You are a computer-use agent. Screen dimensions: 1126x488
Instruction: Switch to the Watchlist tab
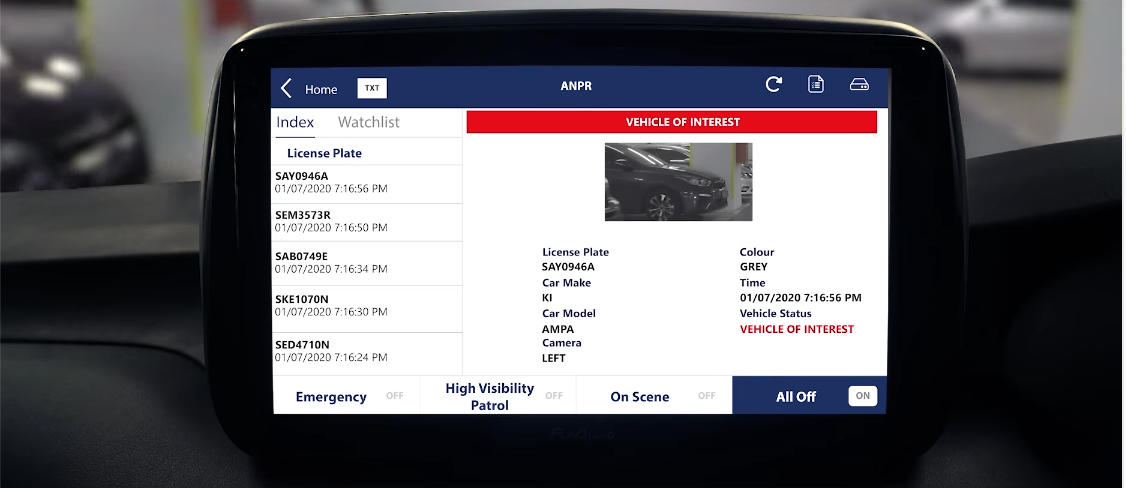click(368, 122)
